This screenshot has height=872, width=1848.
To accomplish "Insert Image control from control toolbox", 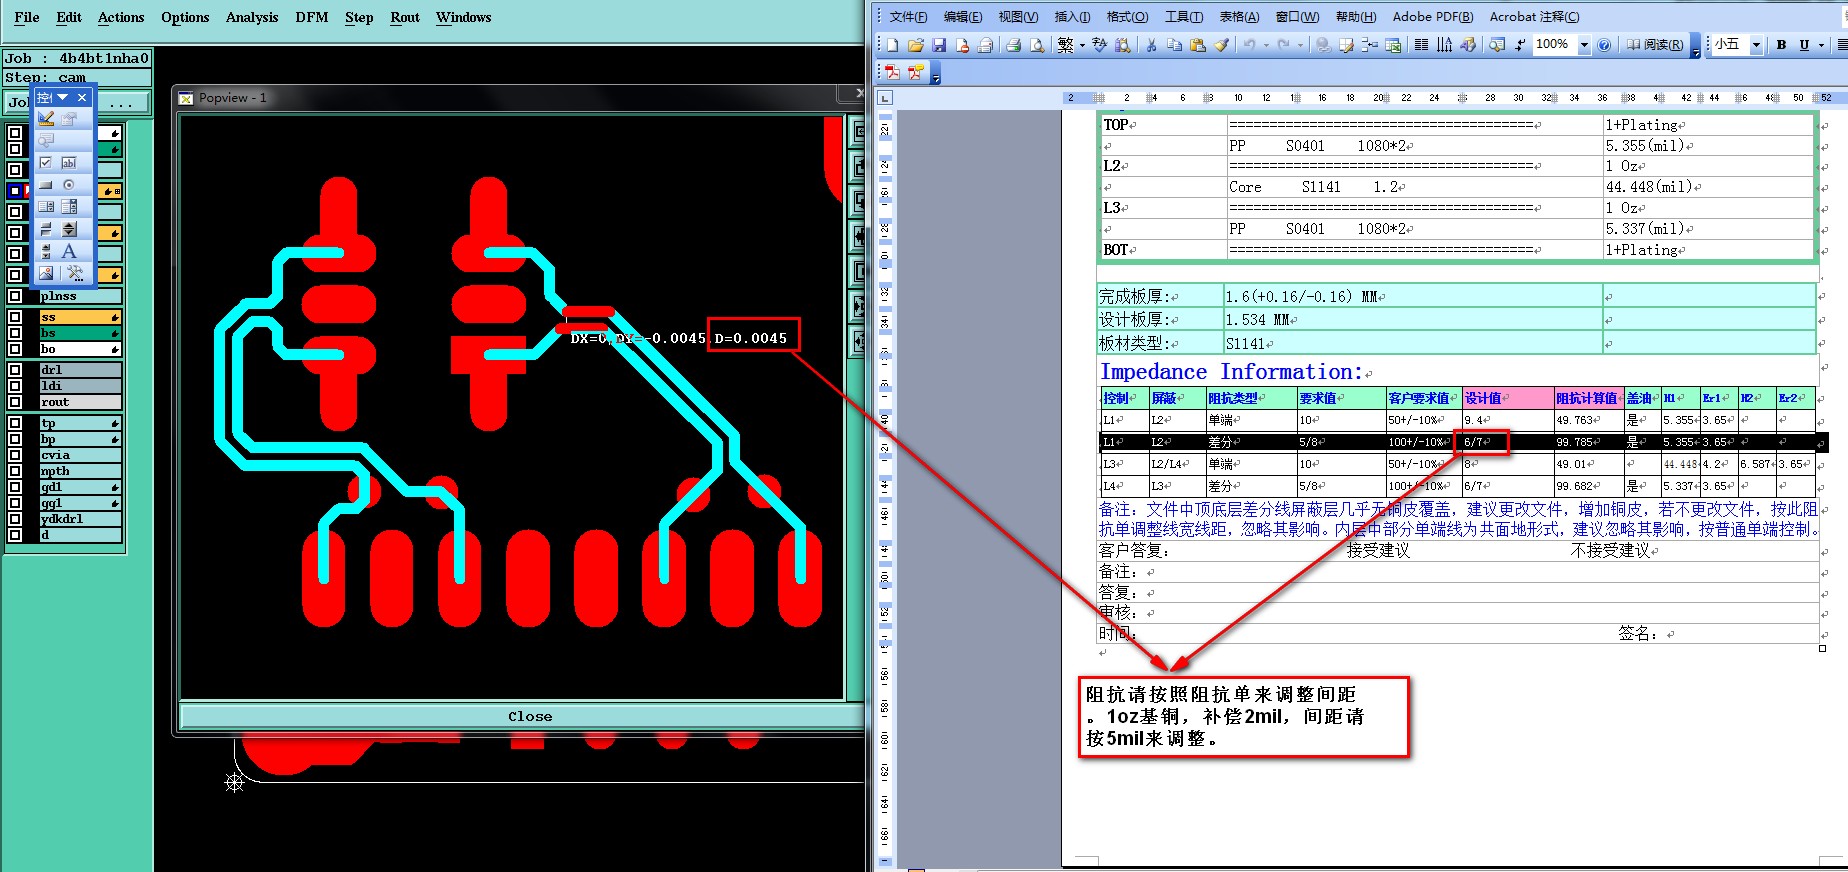I will coord(46,273).
